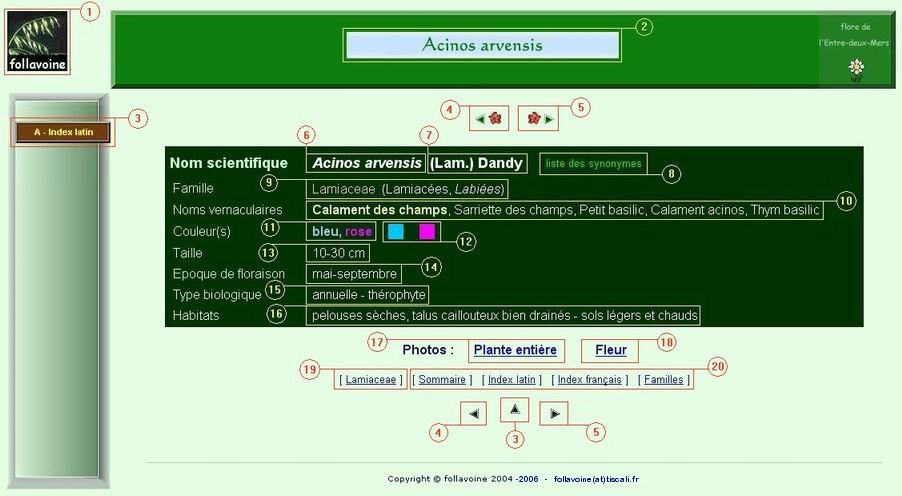Click the bottom left arrow button

tap(475, 412)
